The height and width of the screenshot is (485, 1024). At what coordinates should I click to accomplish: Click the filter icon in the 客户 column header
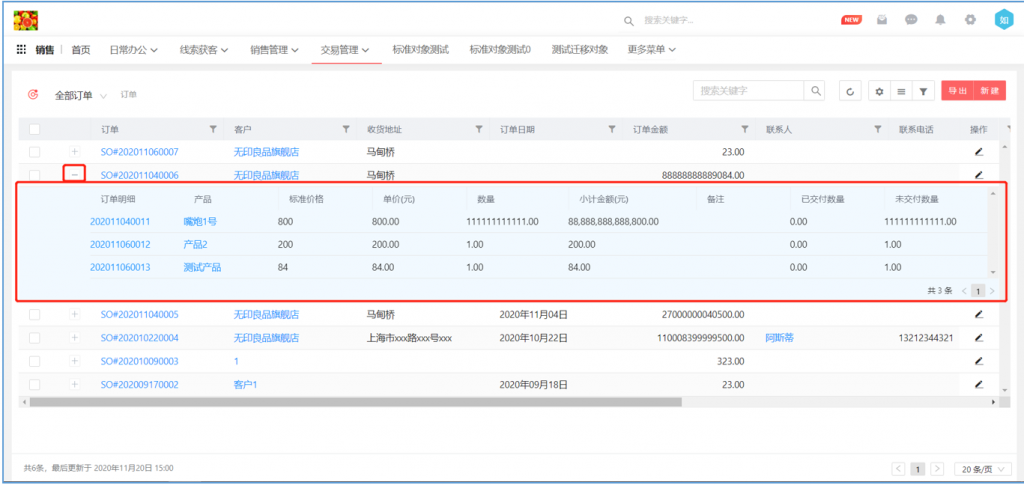[x=346, y=129]
